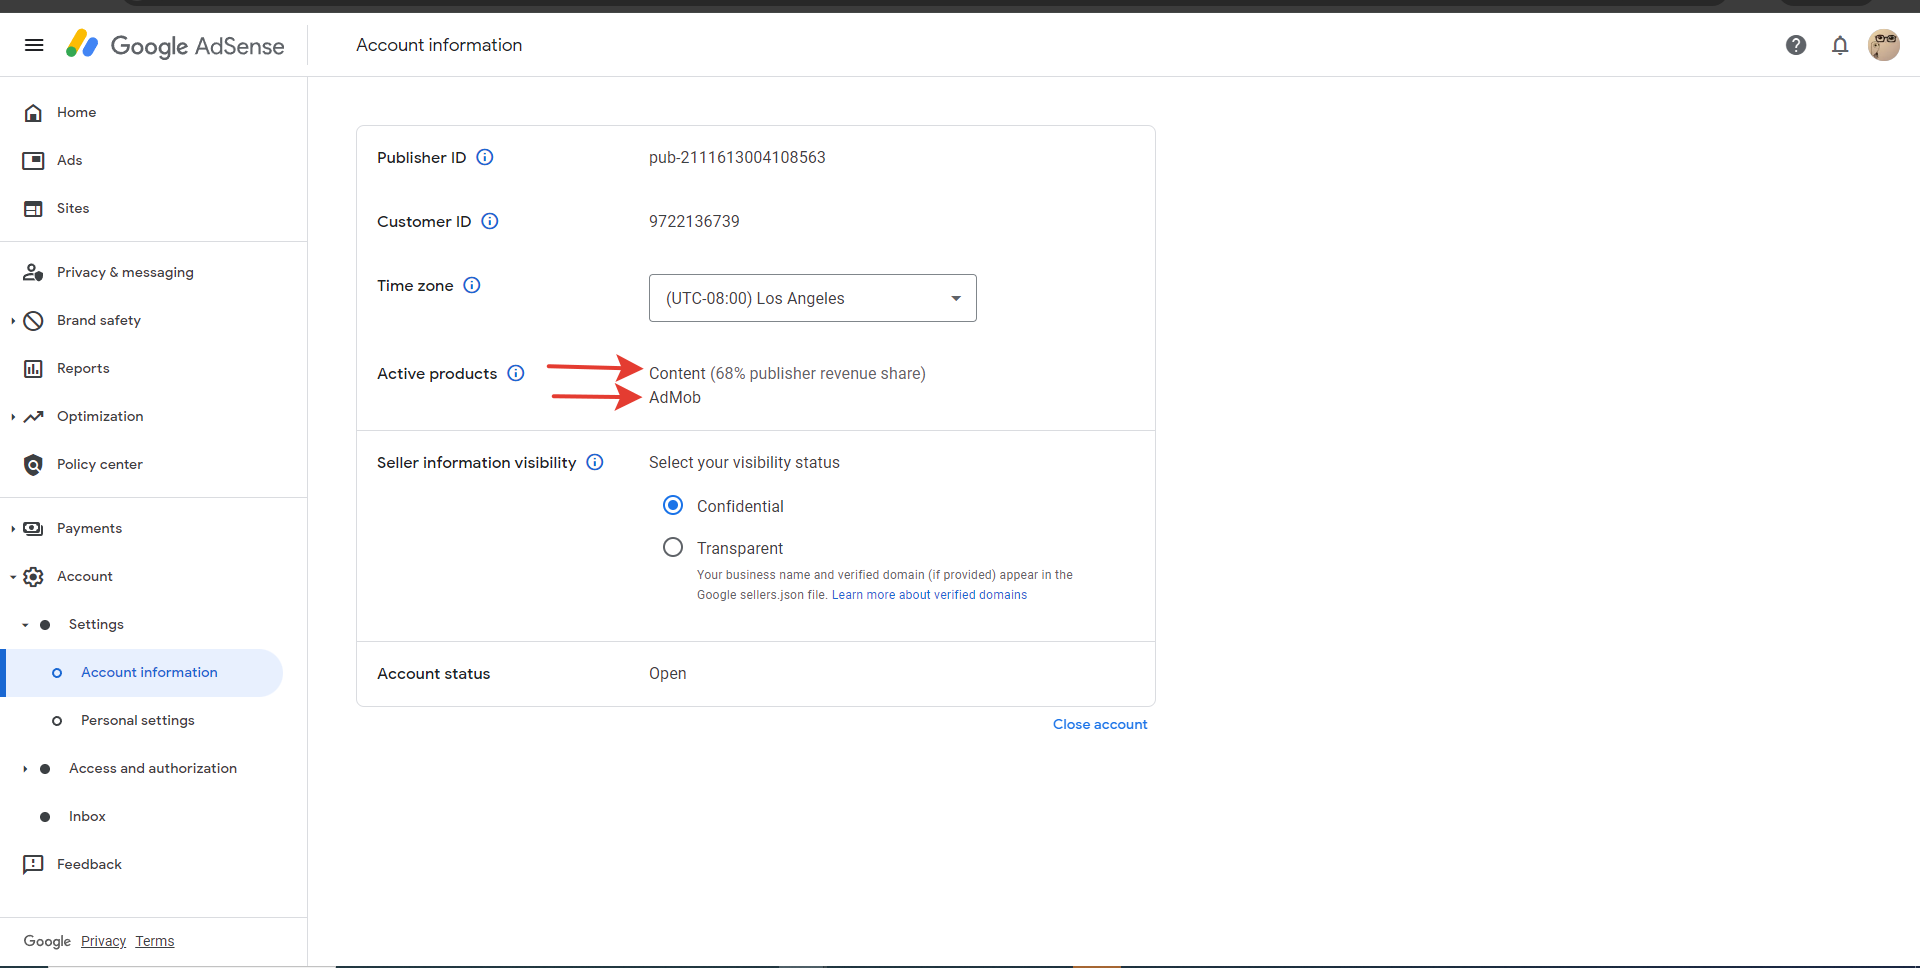The height and width of the screenshot is (968, 1920).
Task: Click Select your visibility status text
Action: pos(744,462)
